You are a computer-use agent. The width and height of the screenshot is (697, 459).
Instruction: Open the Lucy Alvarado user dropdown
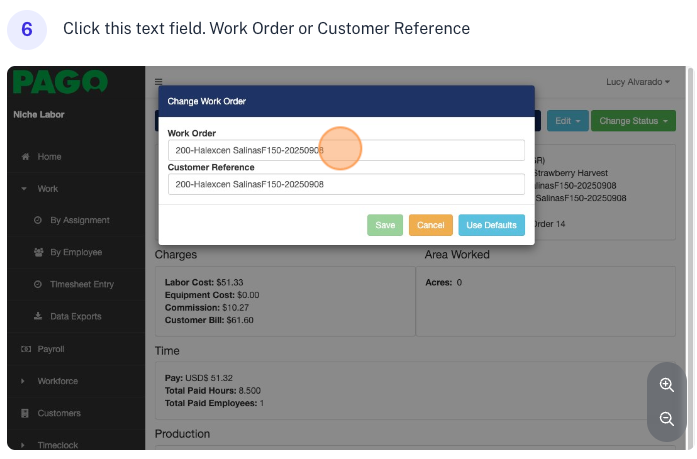pyautogui.click(x=638, y=81)
